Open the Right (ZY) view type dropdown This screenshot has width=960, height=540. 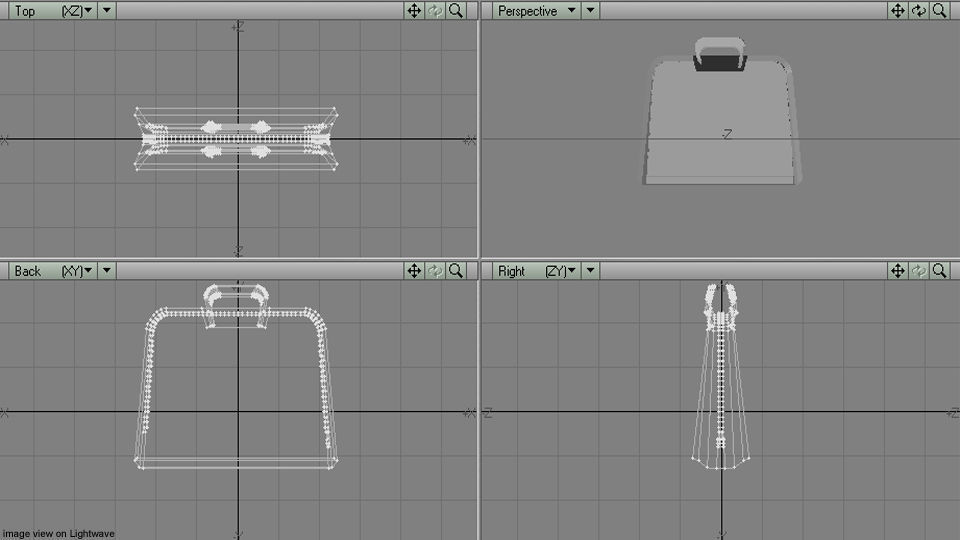536,271
